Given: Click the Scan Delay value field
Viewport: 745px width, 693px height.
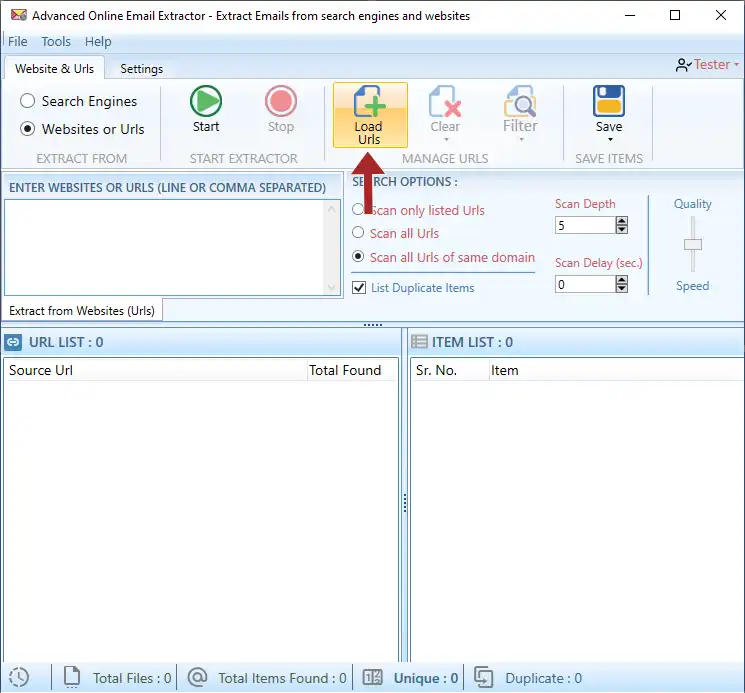Looking at the screenshot, I should [x=585, y=285].
